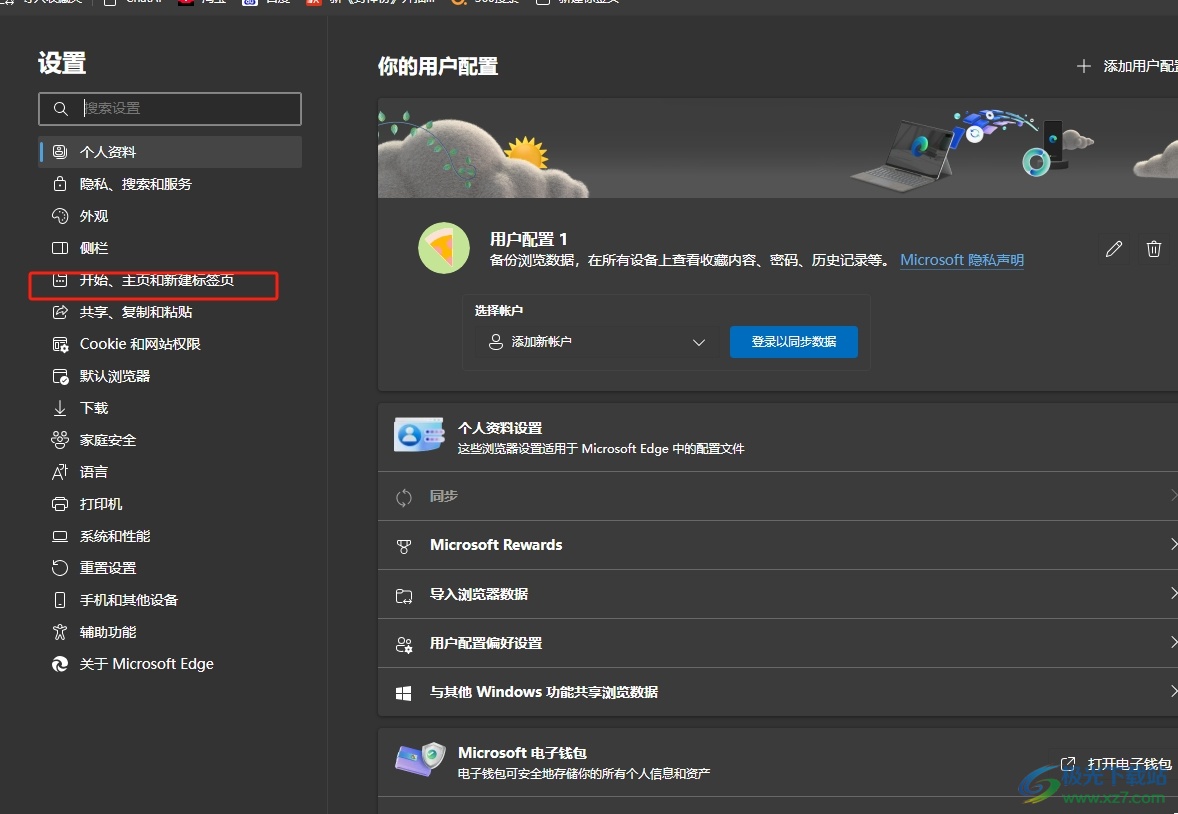1178x814 pixels.
Task: Click the 同步 sync arrows icon
Action: [x=404, y=498]
